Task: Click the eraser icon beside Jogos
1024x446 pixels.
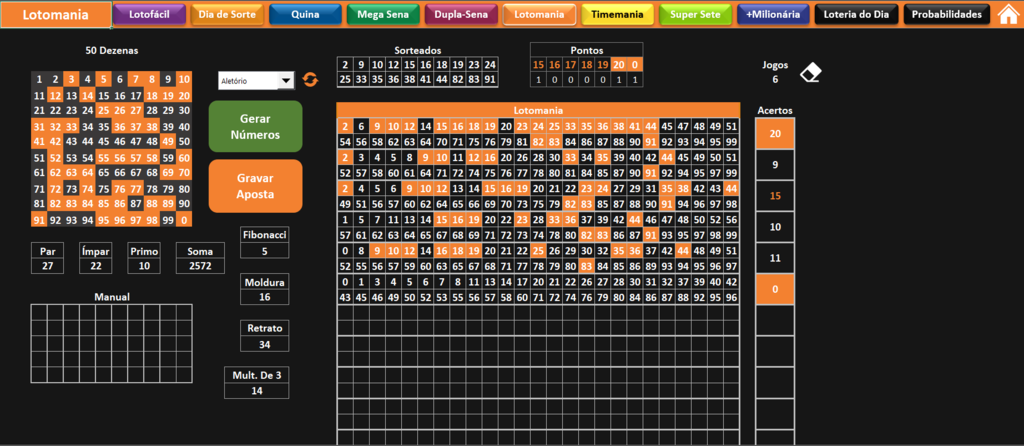Action: [x=810, y=72]
